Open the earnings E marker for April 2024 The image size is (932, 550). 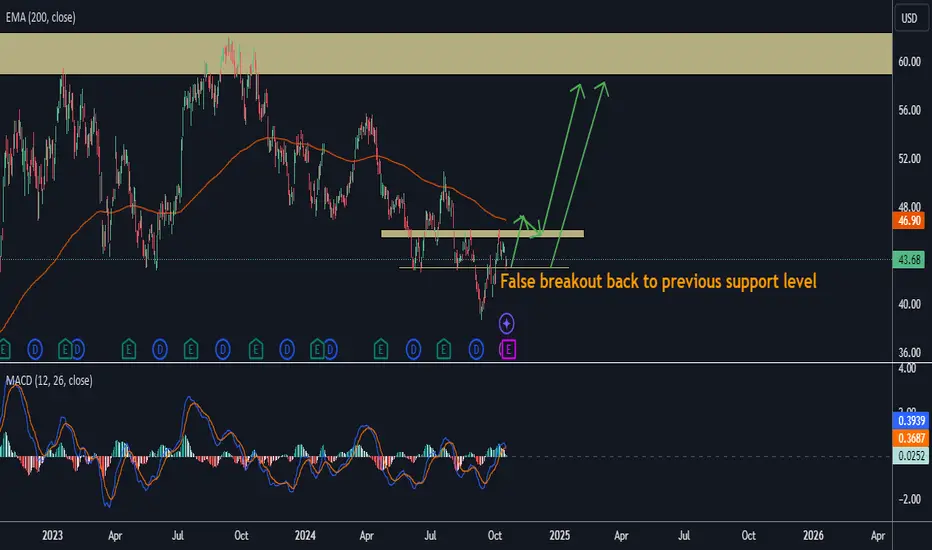click(x=380, y=350)
